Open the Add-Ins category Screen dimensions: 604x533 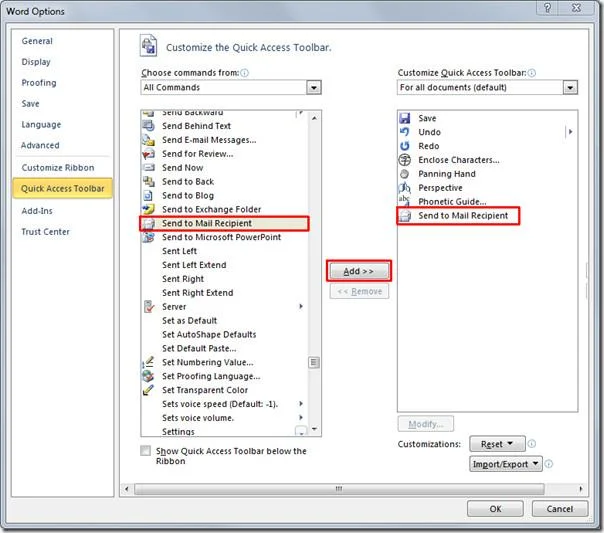coord(37,211)
